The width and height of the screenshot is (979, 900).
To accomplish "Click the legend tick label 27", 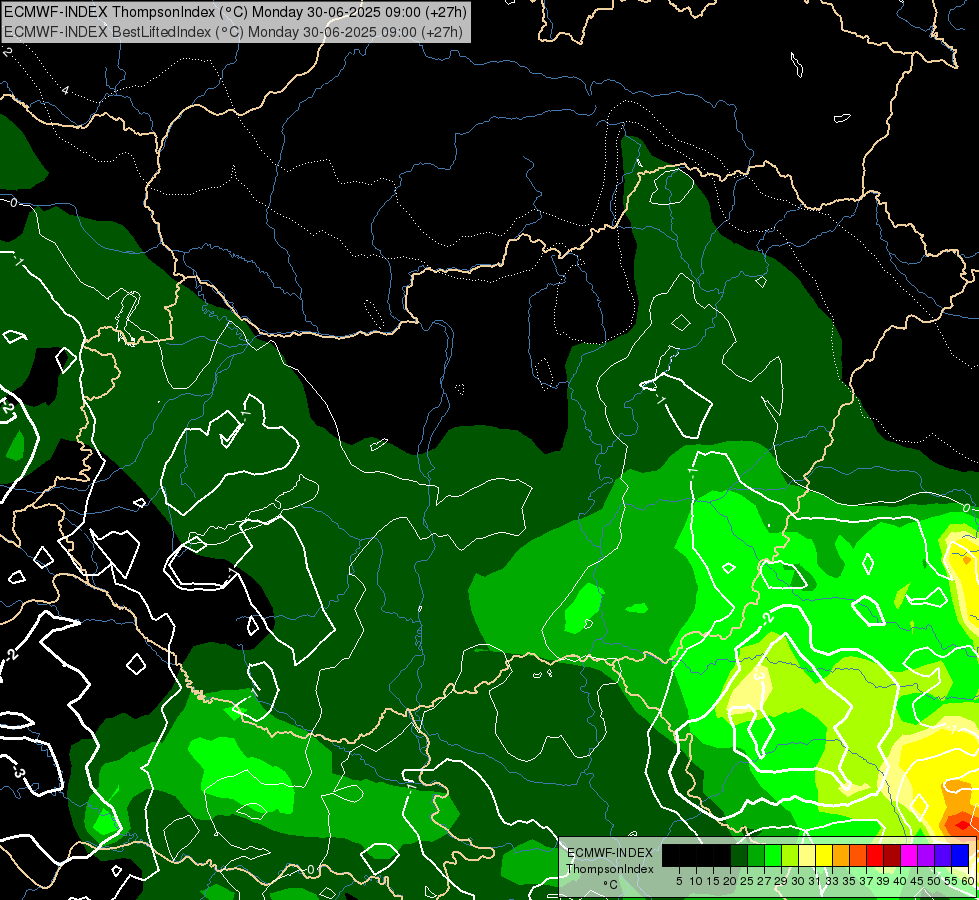I will tap(765, 881).
